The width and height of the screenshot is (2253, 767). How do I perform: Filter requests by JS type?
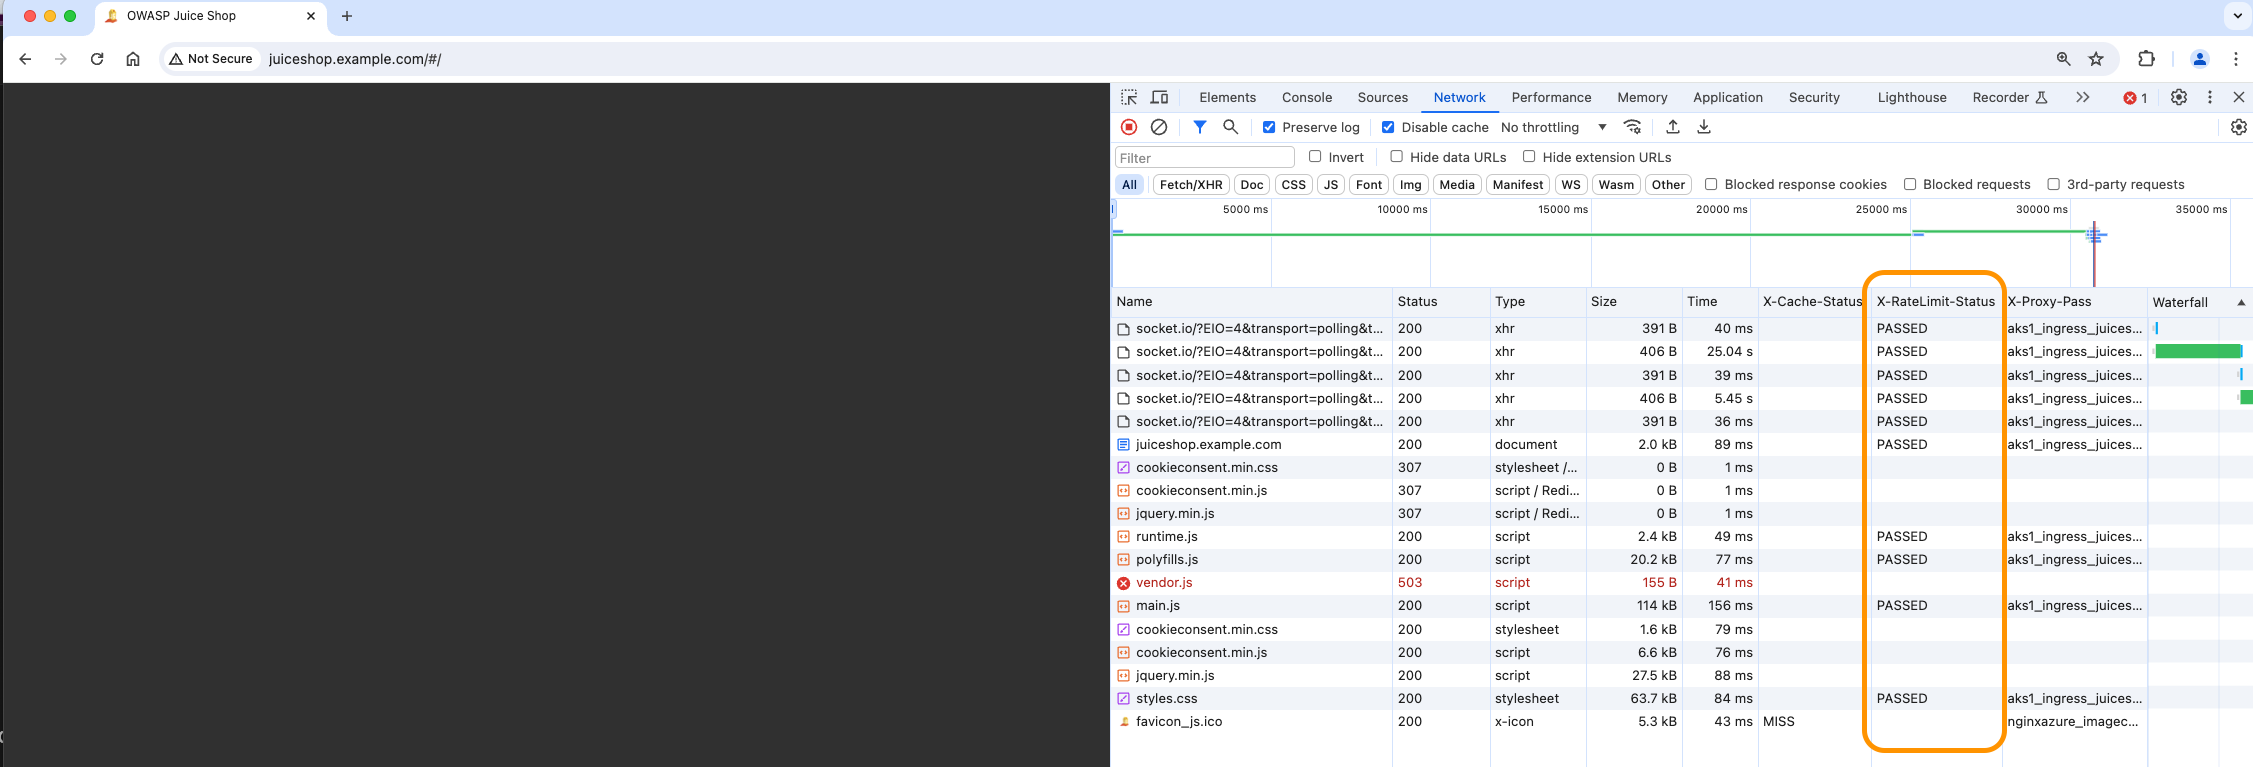pyautogui.click(x=1330, y=184)
